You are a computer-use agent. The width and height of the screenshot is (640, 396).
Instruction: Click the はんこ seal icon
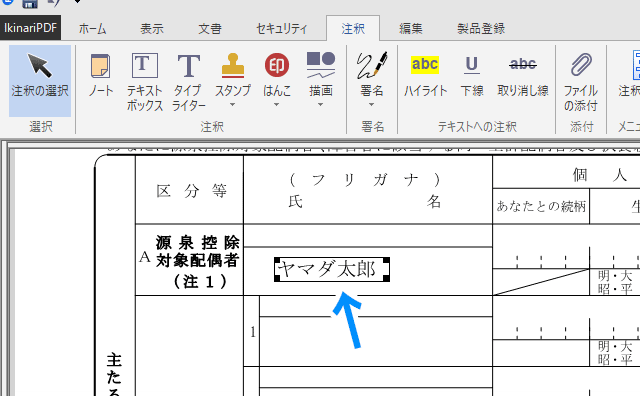[x=277, y=65]
